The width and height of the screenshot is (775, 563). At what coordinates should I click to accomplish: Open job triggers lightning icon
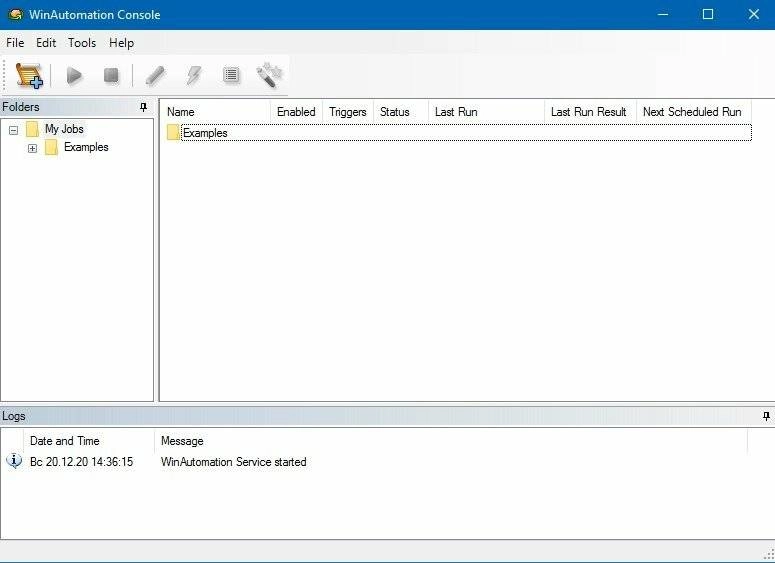[194, 76]
